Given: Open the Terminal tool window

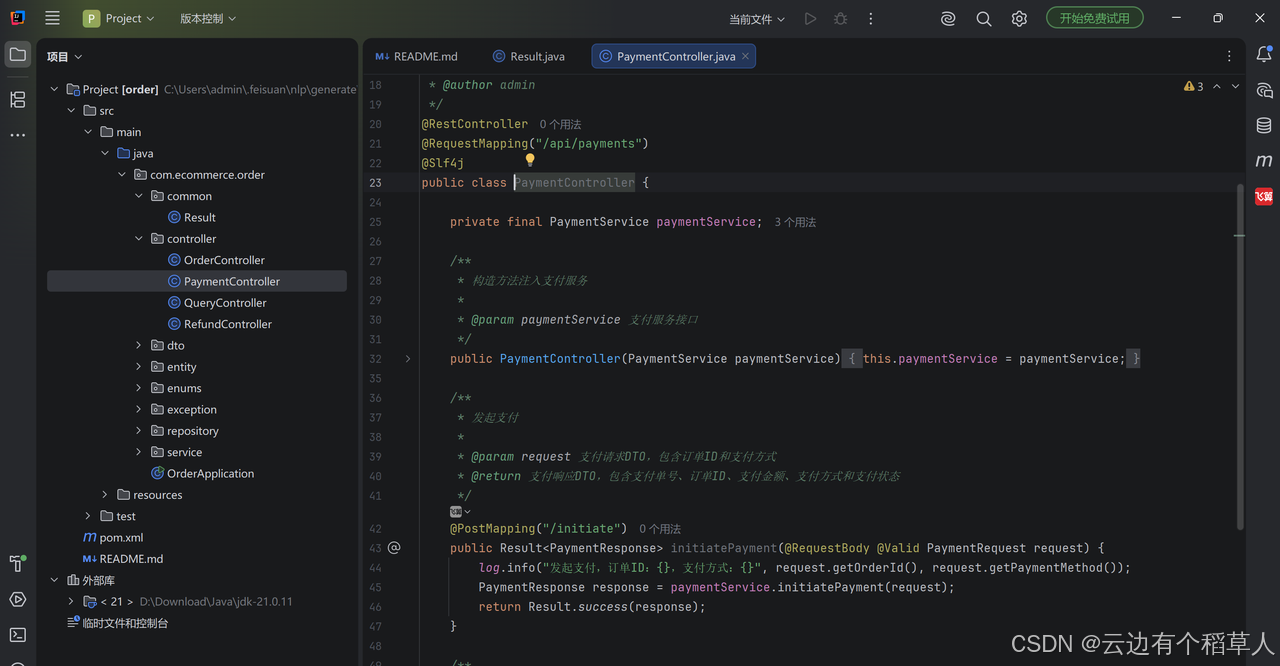Looking at the screenshot, I should pos(18,634).
